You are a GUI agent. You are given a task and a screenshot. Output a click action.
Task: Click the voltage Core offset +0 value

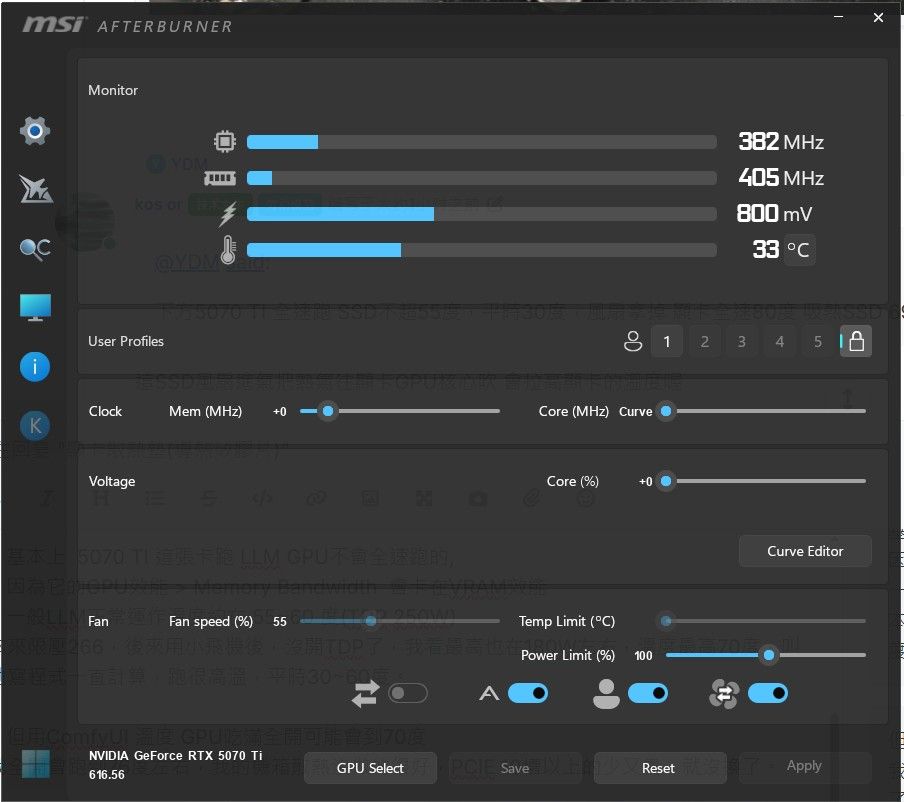(646, 481)
